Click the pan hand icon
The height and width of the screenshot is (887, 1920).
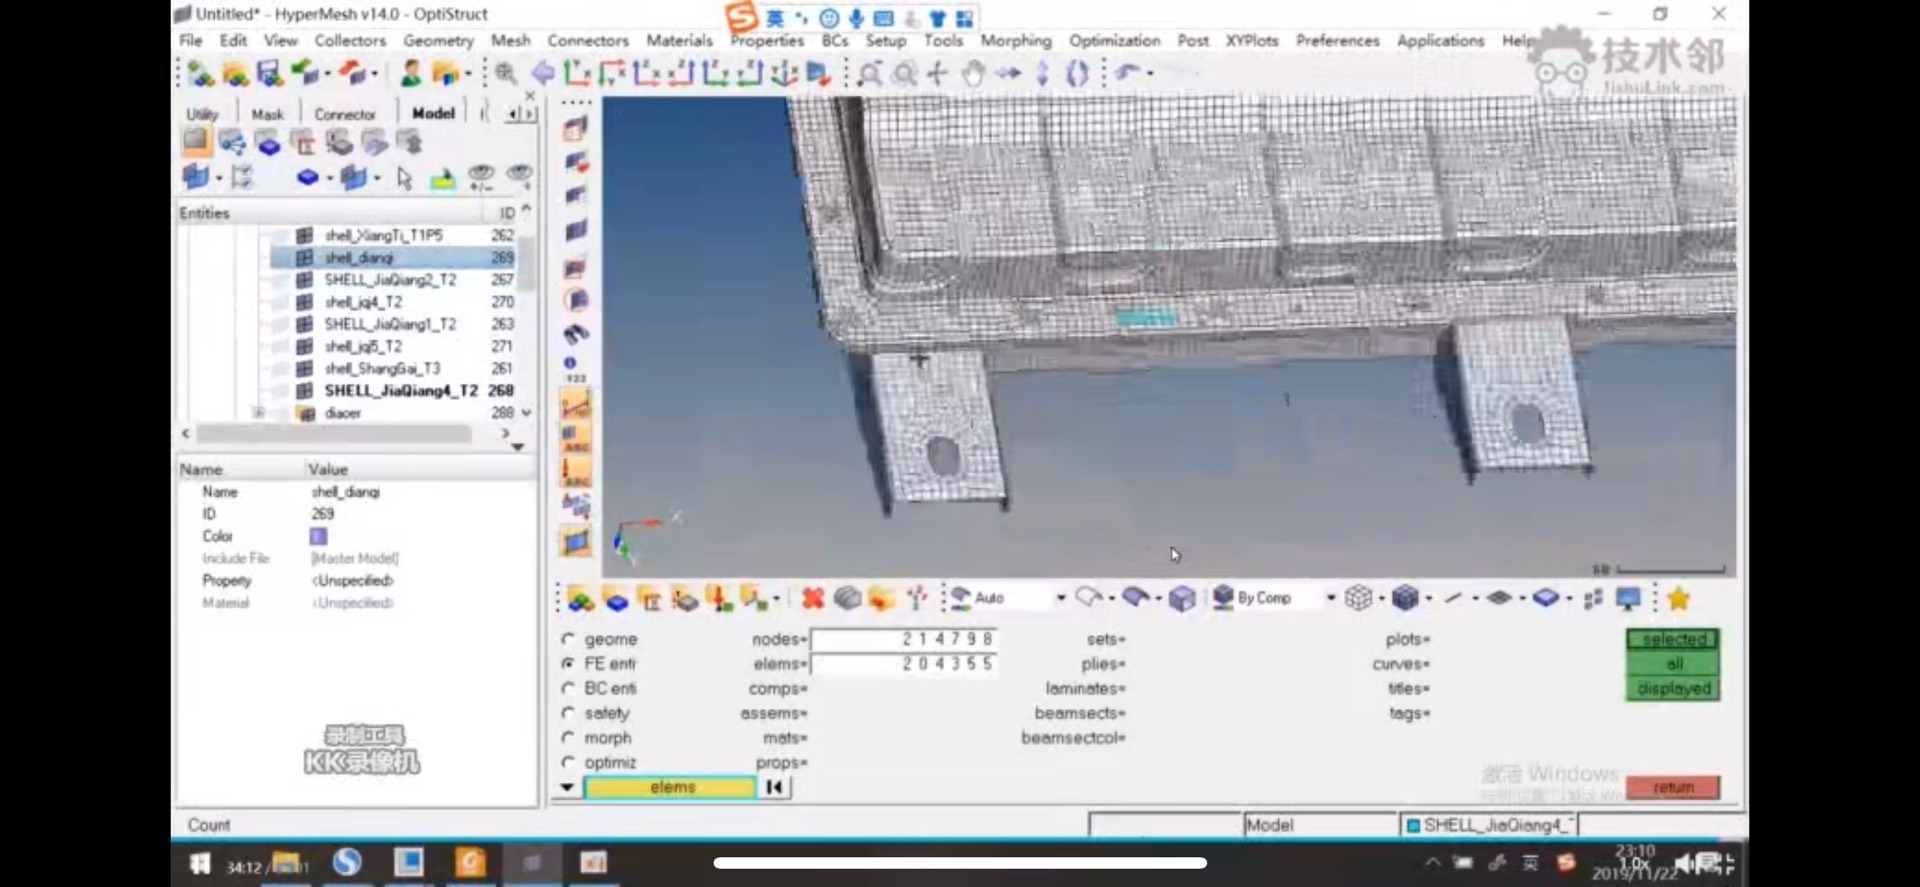tap(973, 73)
